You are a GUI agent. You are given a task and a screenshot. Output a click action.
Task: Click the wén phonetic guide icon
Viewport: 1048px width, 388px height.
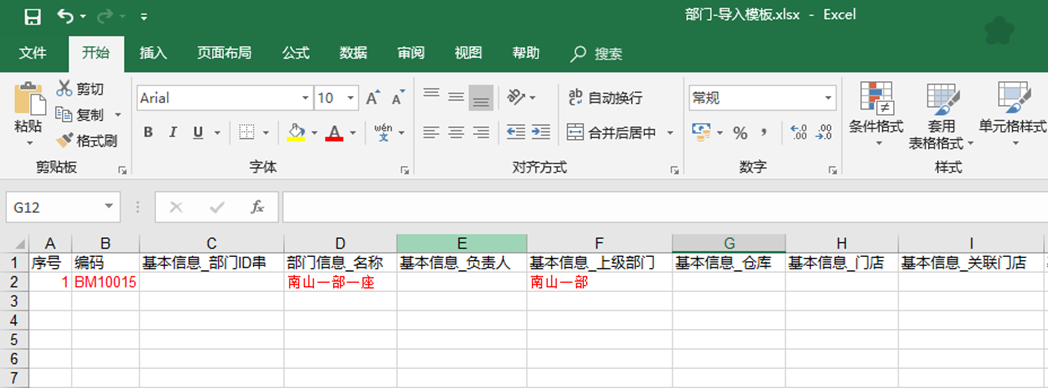(384, 132)
